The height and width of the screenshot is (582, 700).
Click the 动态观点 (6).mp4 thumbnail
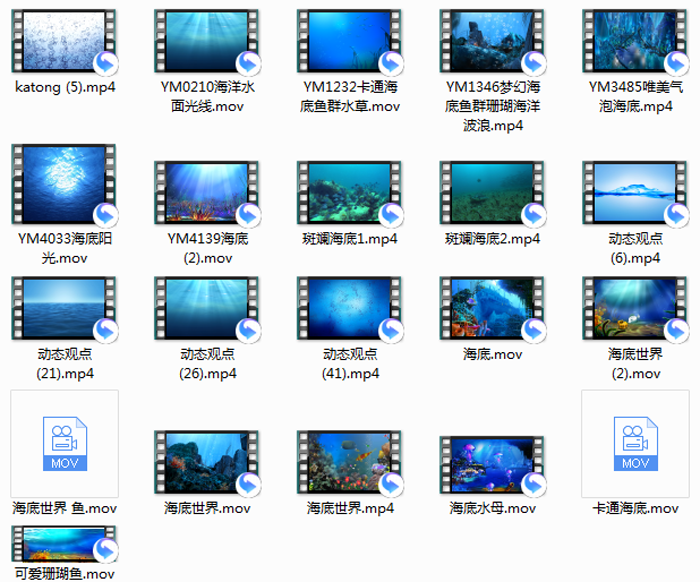(636, 192)
